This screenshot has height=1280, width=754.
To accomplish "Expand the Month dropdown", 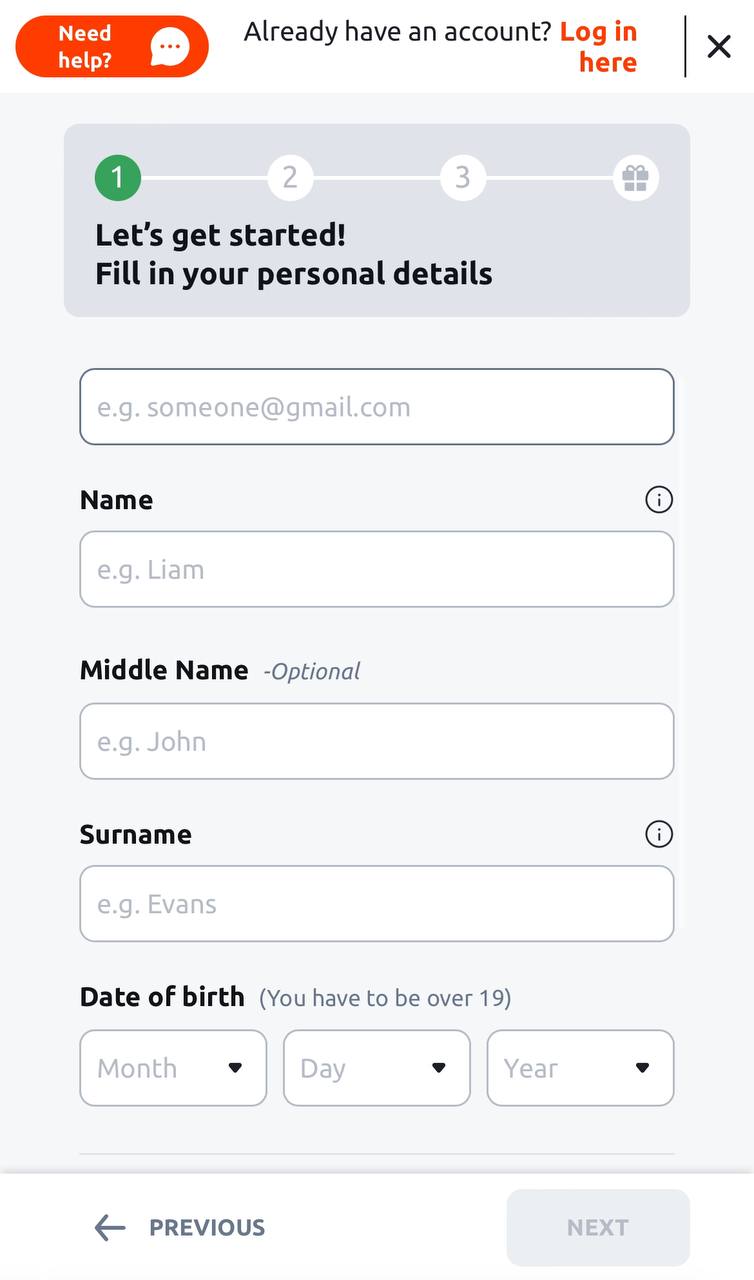I will [173, 1068].
